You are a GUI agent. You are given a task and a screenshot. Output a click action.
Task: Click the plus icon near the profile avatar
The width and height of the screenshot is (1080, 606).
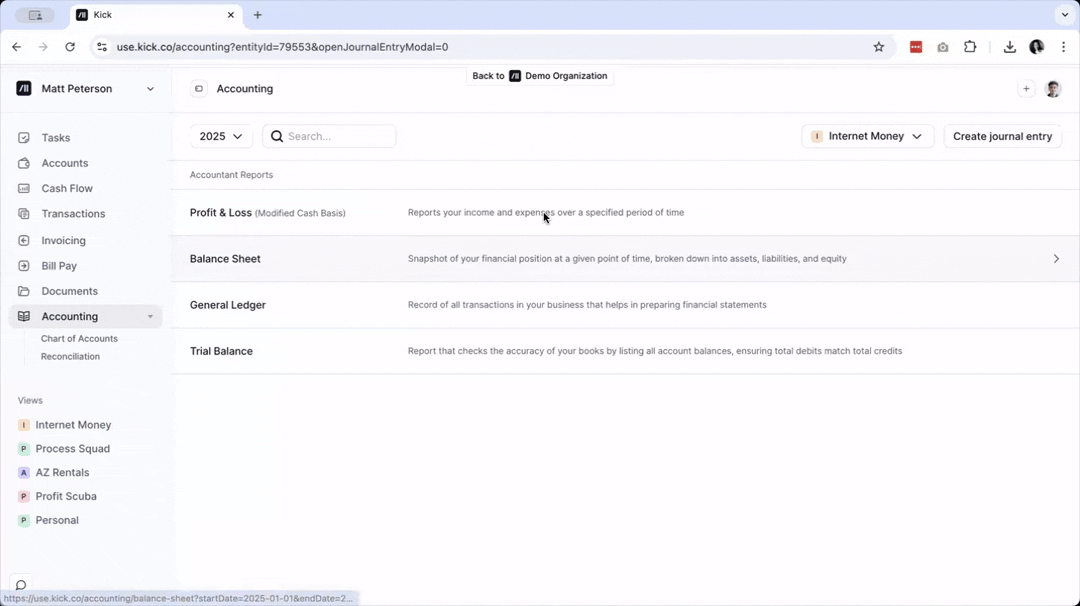pyautogui.click(x=1026, y=88)
